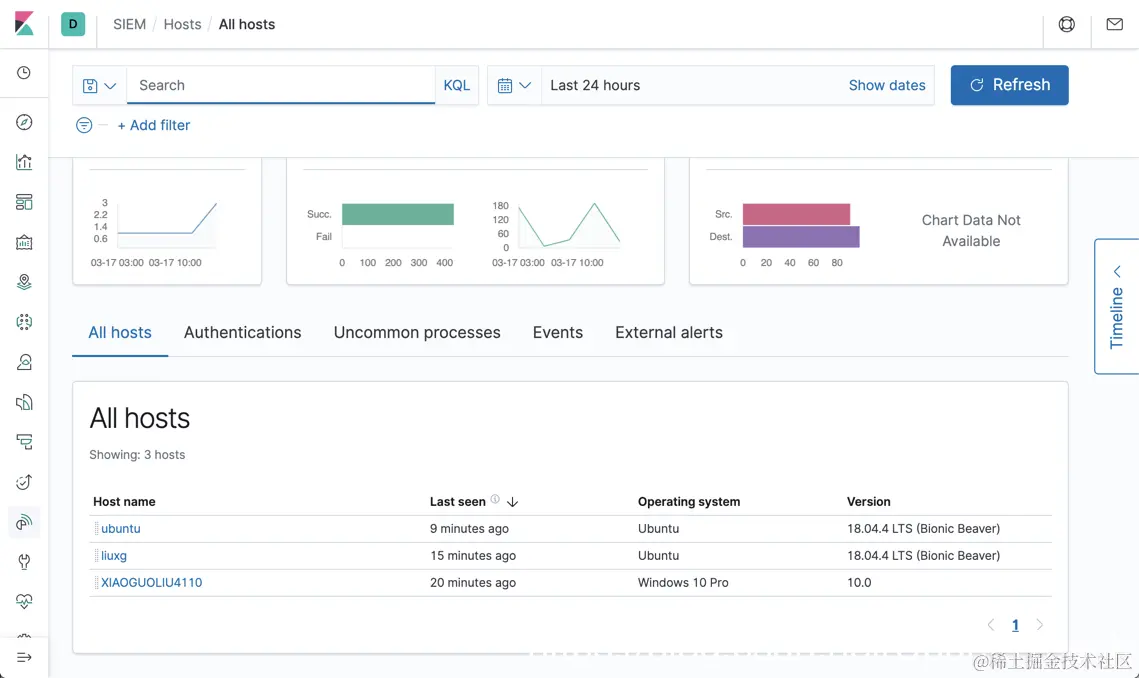Image resolution: width=1139 pixels, height=678 pixels.
Task: Go to previous page arrow
Action: (991, 624)
